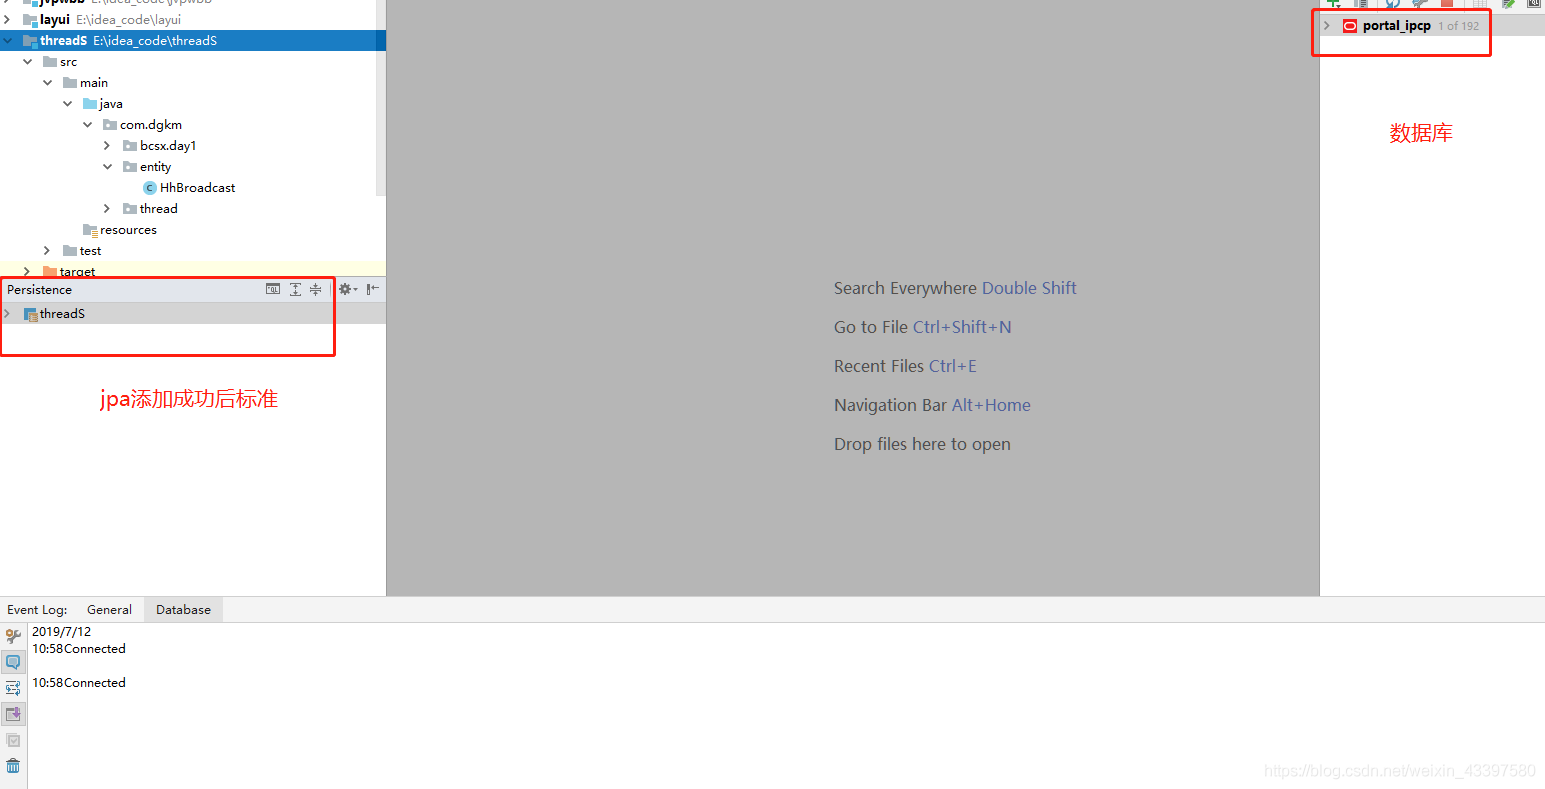Toggle soft wraps in Event Log
Image resolution: width=1545 pixels, height=789 pixels.
13,688
